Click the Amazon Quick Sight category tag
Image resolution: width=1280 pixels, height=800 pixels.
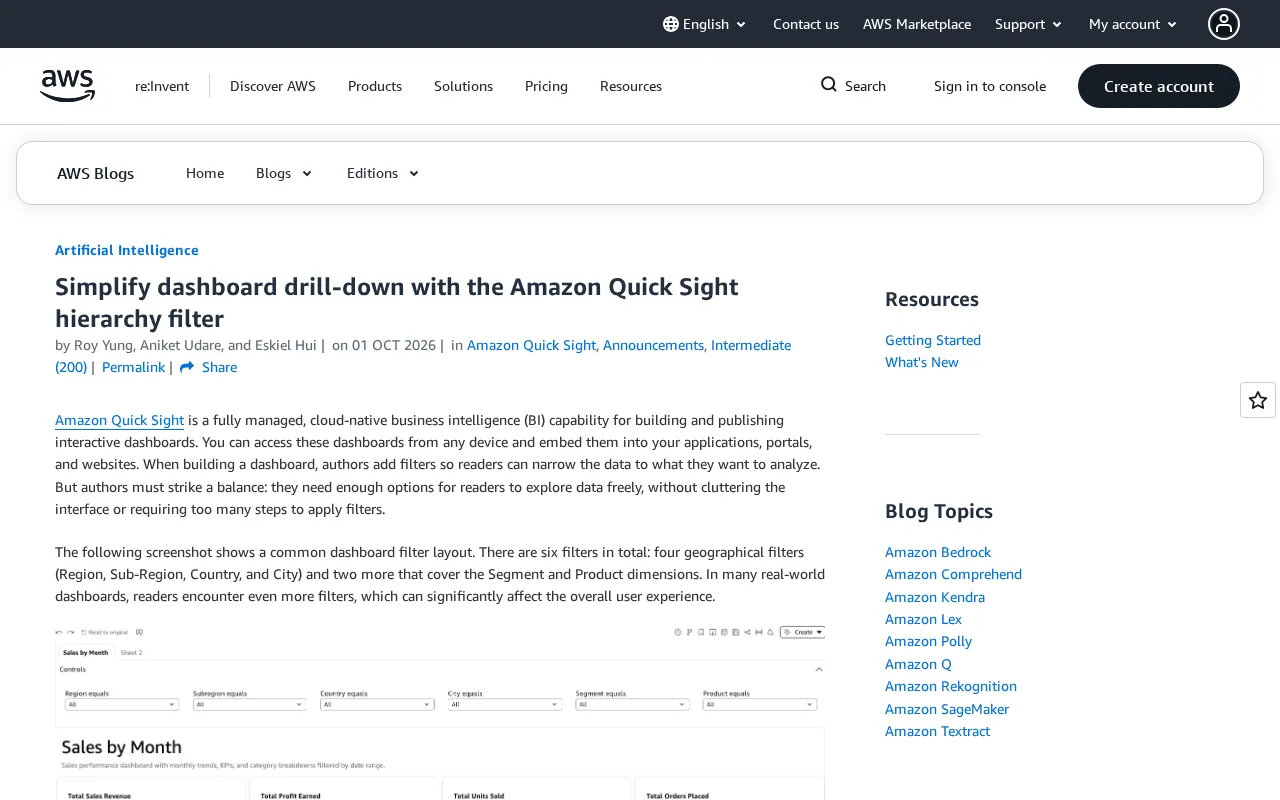(x=531, y=345)
